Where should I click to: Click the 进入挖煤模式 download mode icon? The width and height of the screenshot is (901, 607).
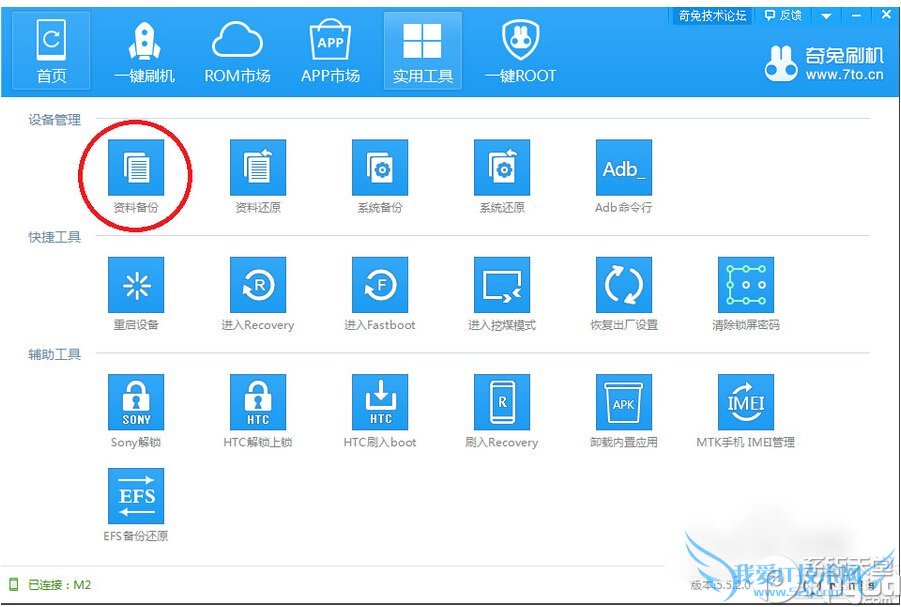[x=502, y=285]
